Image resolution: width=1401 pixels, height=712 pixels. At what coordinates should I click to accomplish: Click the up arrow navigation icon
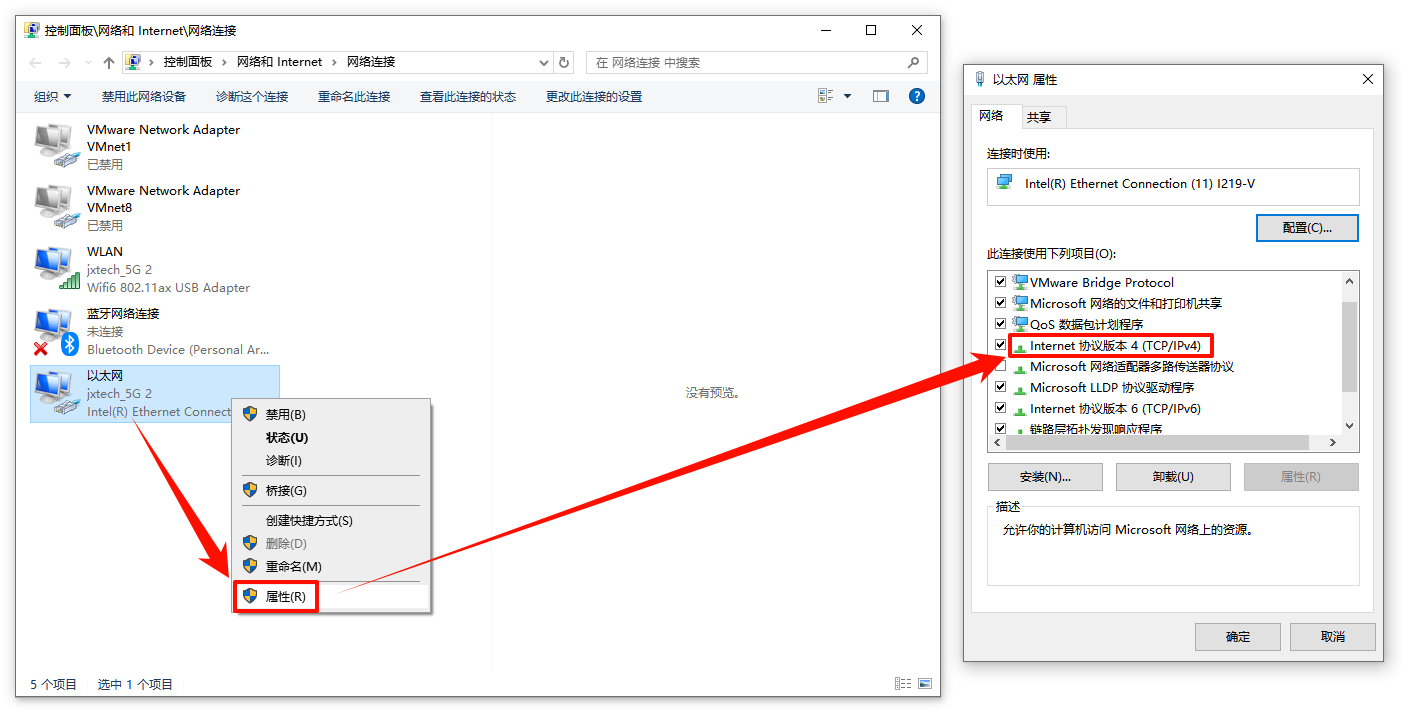(x=109, y=62)
